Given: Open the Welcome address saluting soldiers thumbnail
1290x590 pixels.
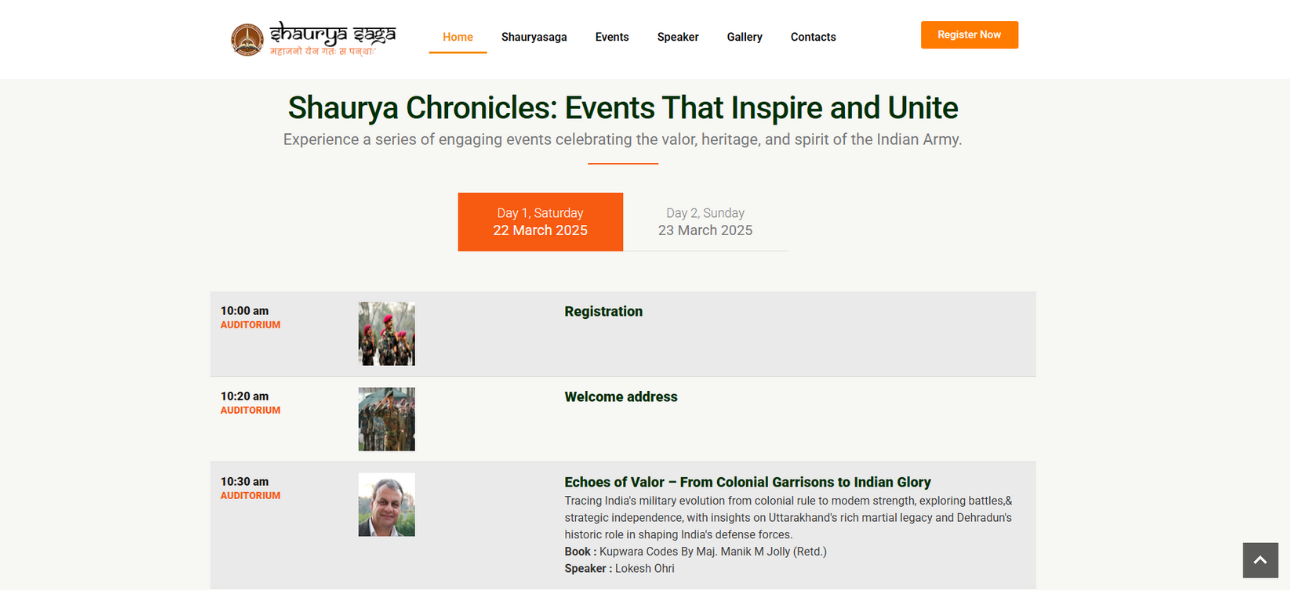Looking at the screenshot, I should coord(387,419).
